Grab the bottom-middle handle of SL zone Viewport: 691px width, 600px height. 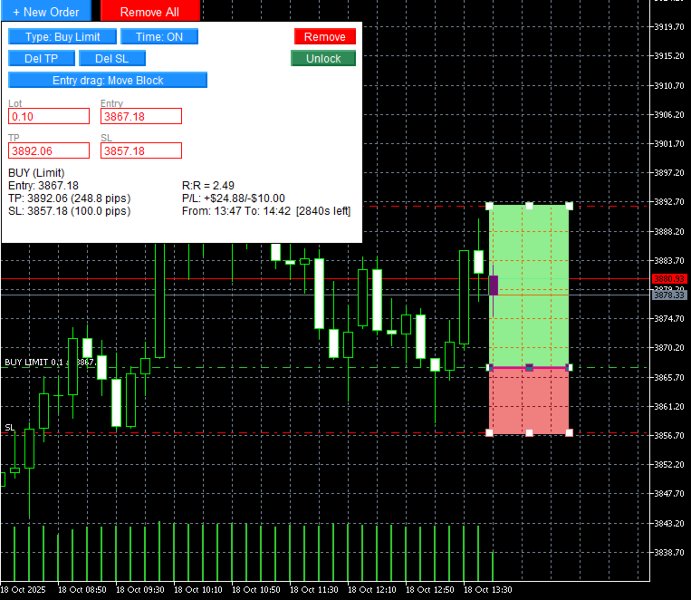pyautogui.click(x=529, y=433)
